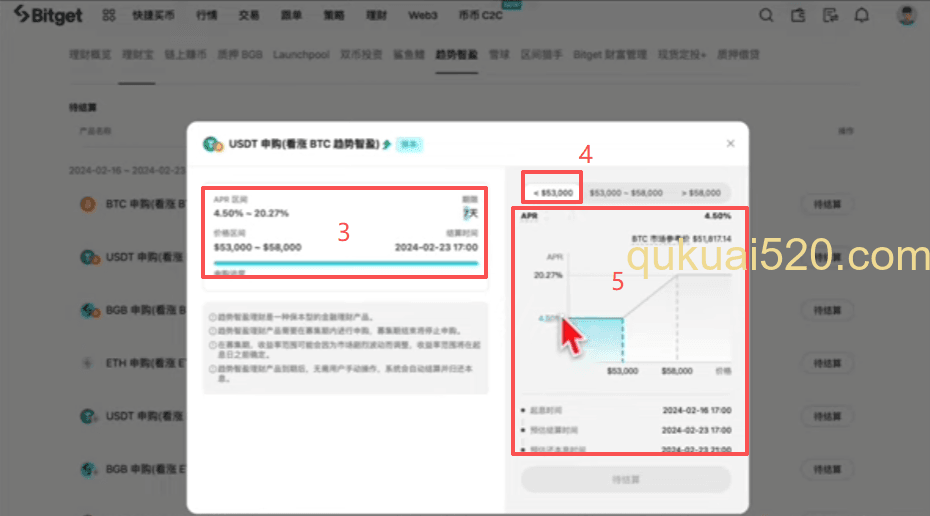930x516 pixels.
Task: Click the APR range value 4.50% ~ 20.27%
Action: pos(251,213)
